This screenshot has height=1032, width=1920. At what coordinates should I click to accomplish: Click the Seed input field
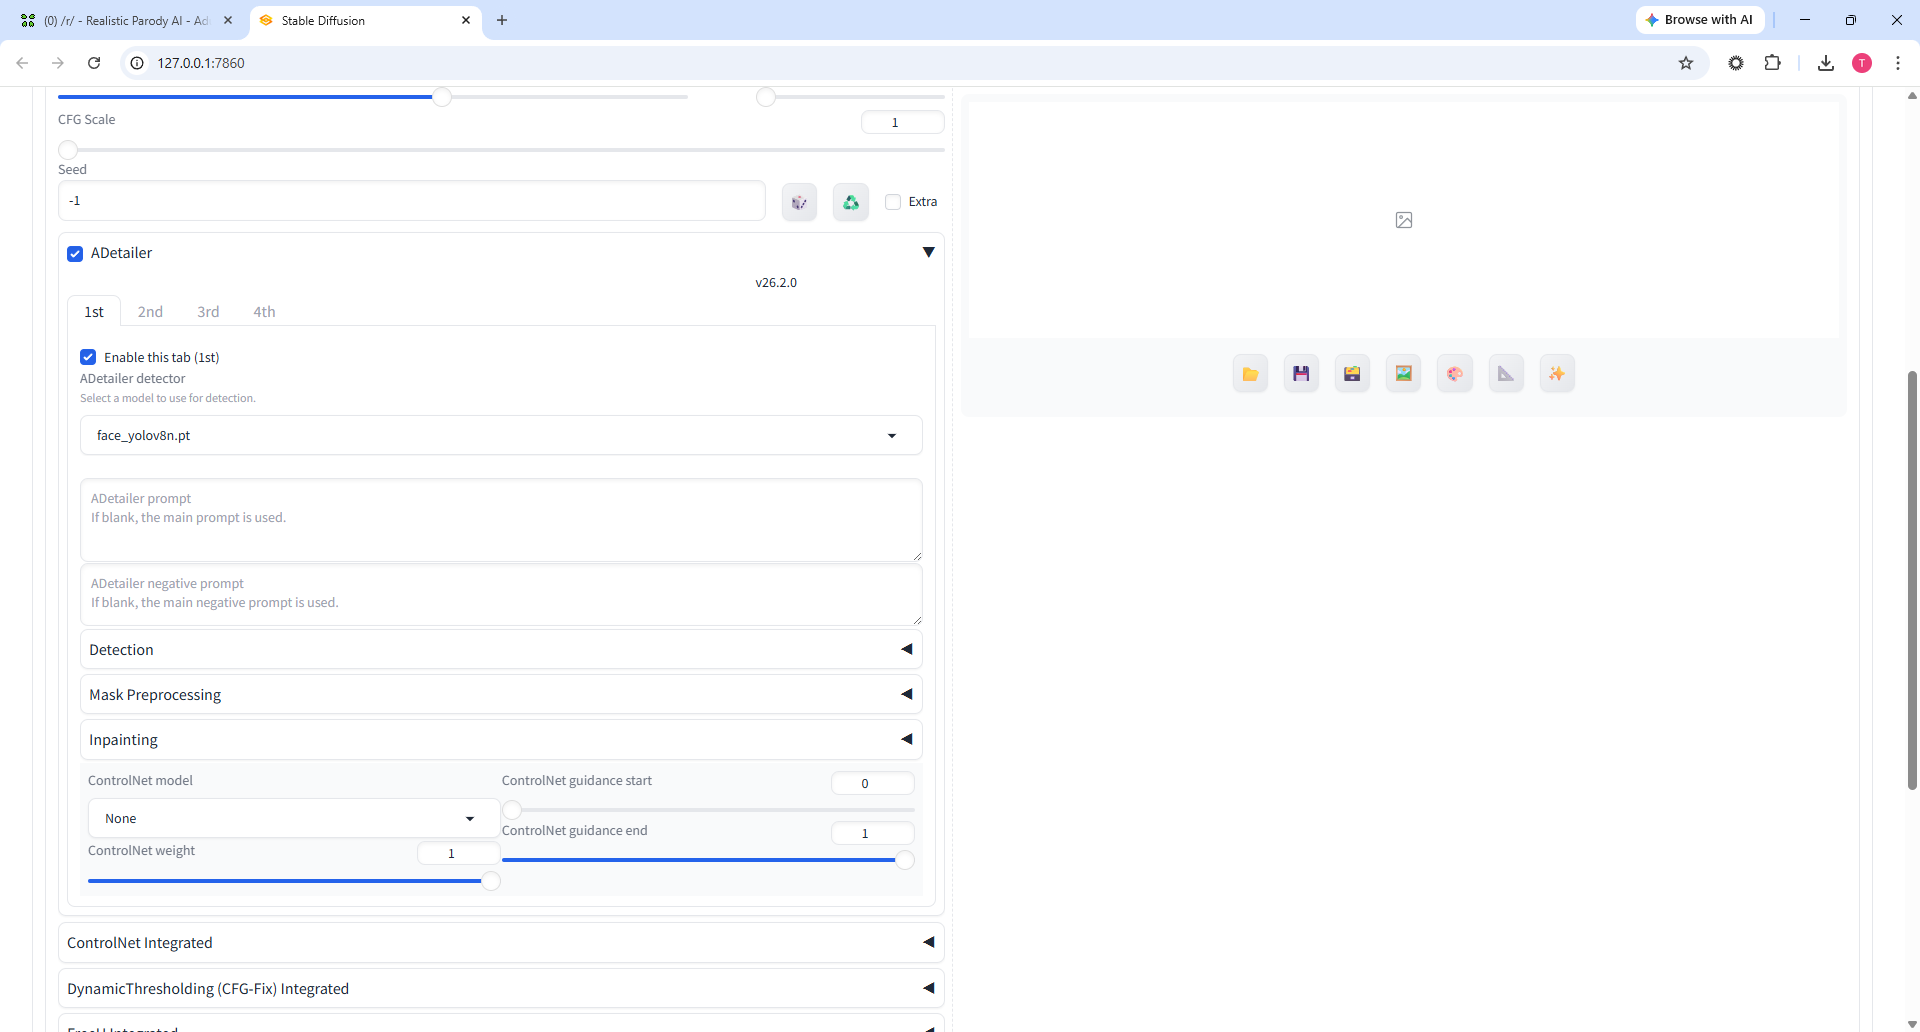coord(412,201)
